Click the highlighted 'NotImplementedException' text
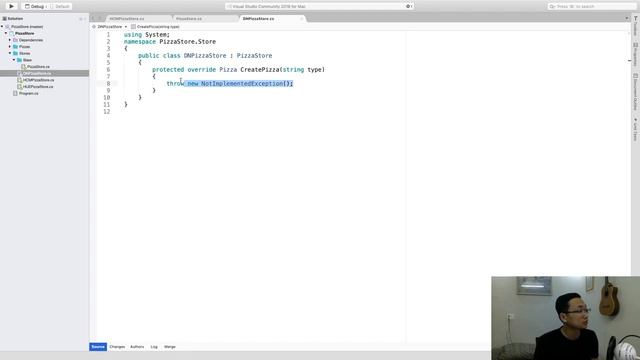Image resolution: width=640 pixels, height=360 pixels. tap(242, 84)
